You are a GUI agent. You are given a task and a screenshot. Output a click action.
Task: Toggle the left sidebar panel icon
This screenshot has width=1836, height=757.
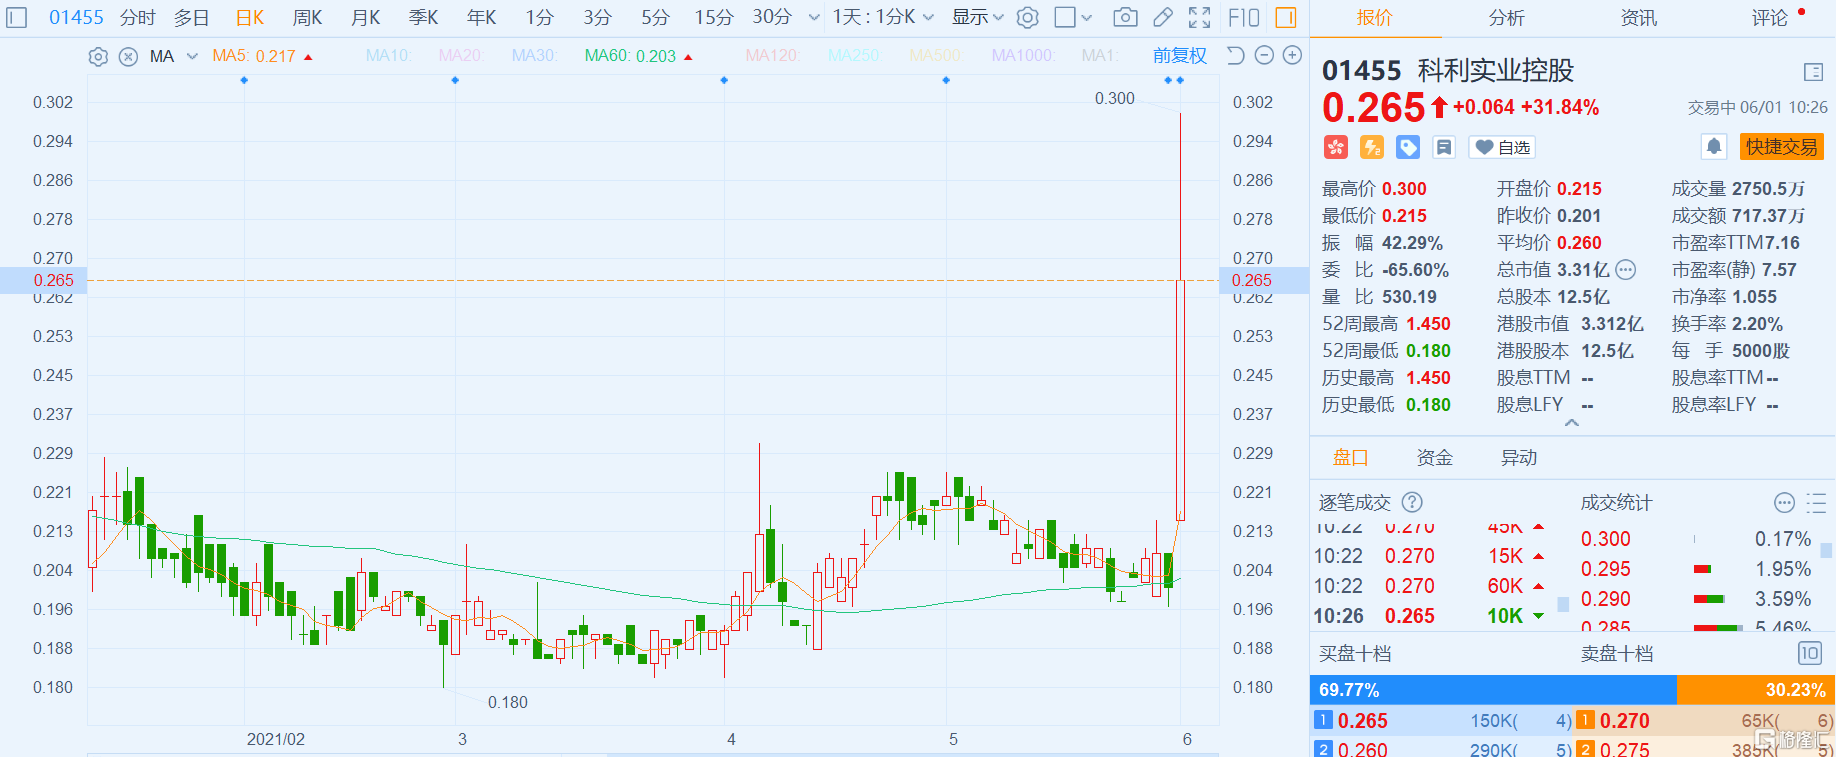tap(17, 17)
